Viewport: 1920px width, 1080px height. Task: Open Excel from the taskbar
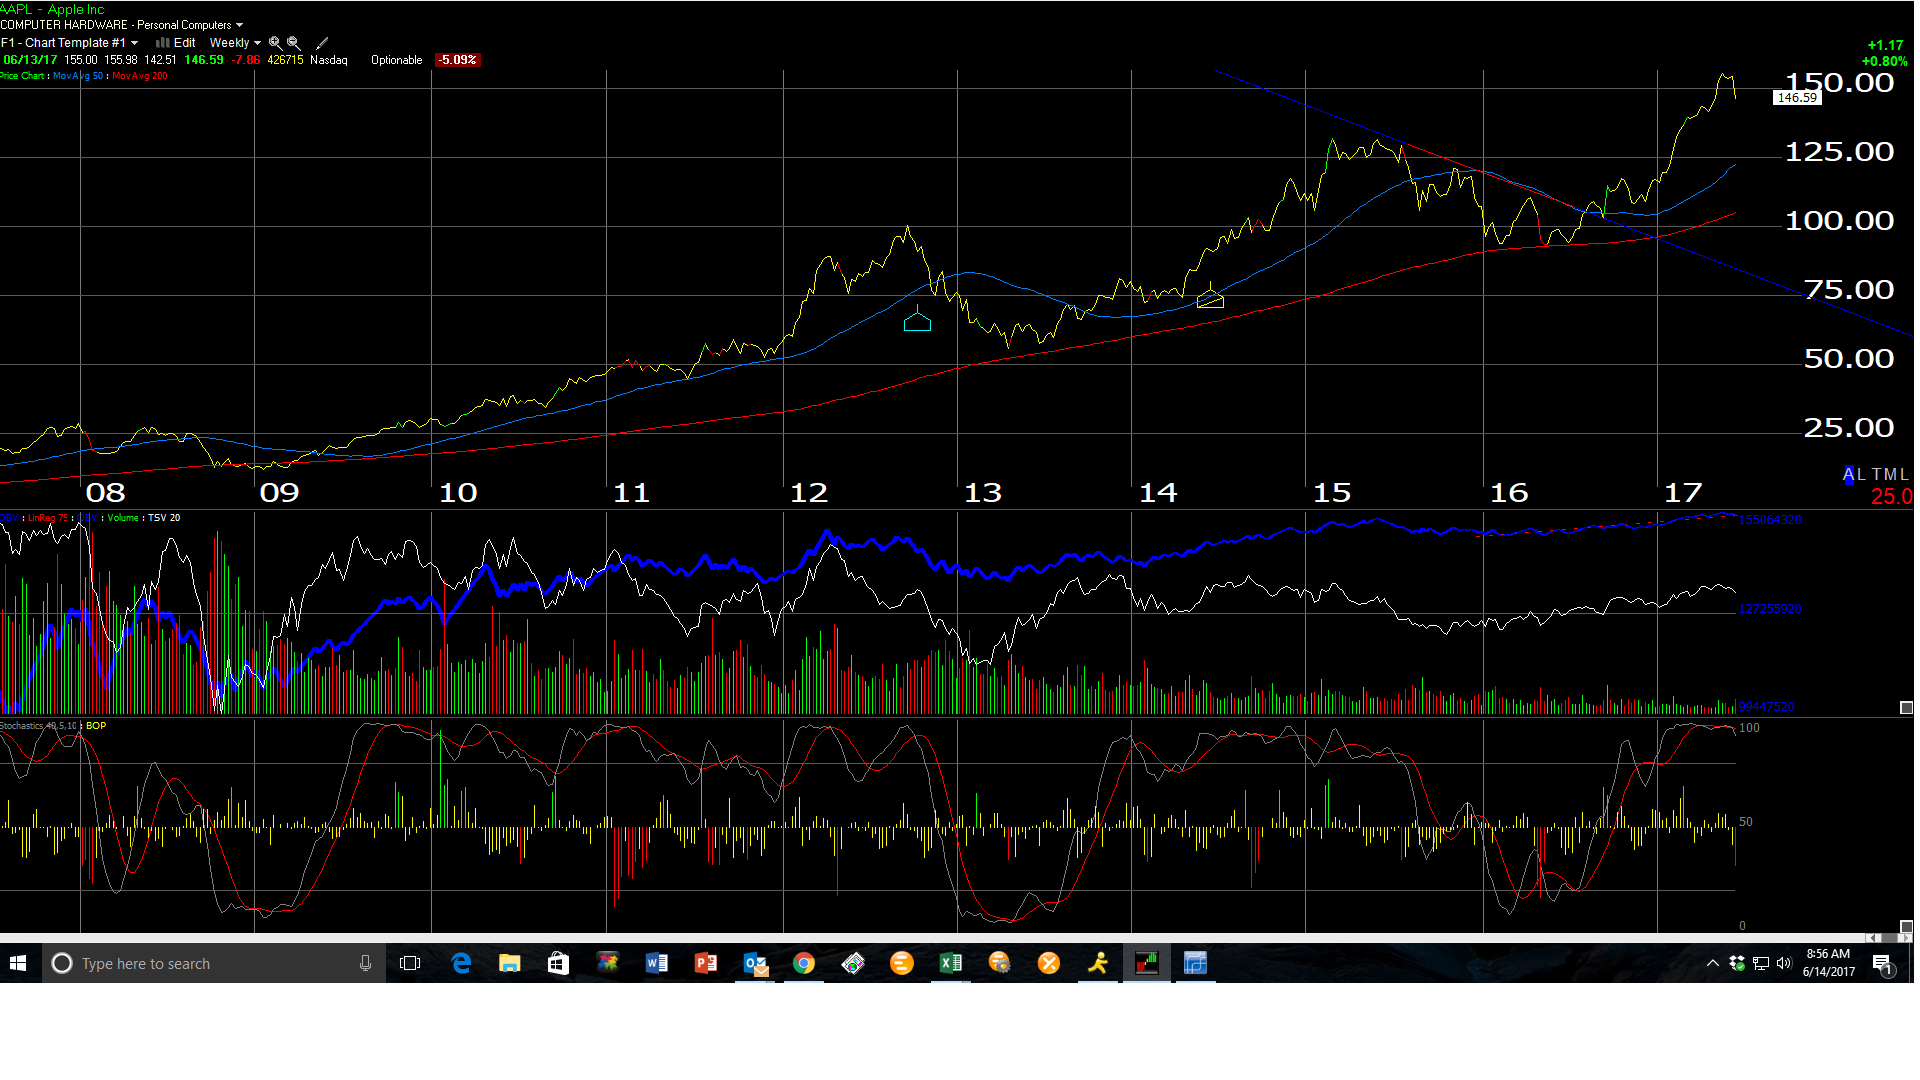click(x=950, y=963)
